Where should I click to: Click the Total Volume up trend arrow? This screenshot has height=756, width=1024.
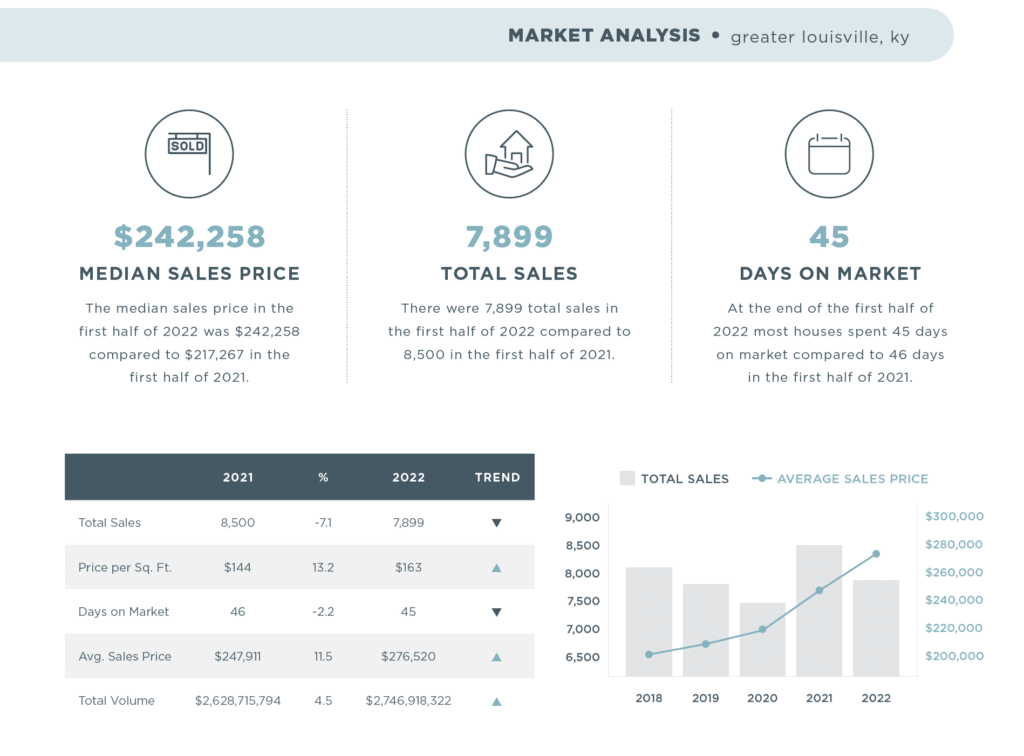click(x=496, y=702)
